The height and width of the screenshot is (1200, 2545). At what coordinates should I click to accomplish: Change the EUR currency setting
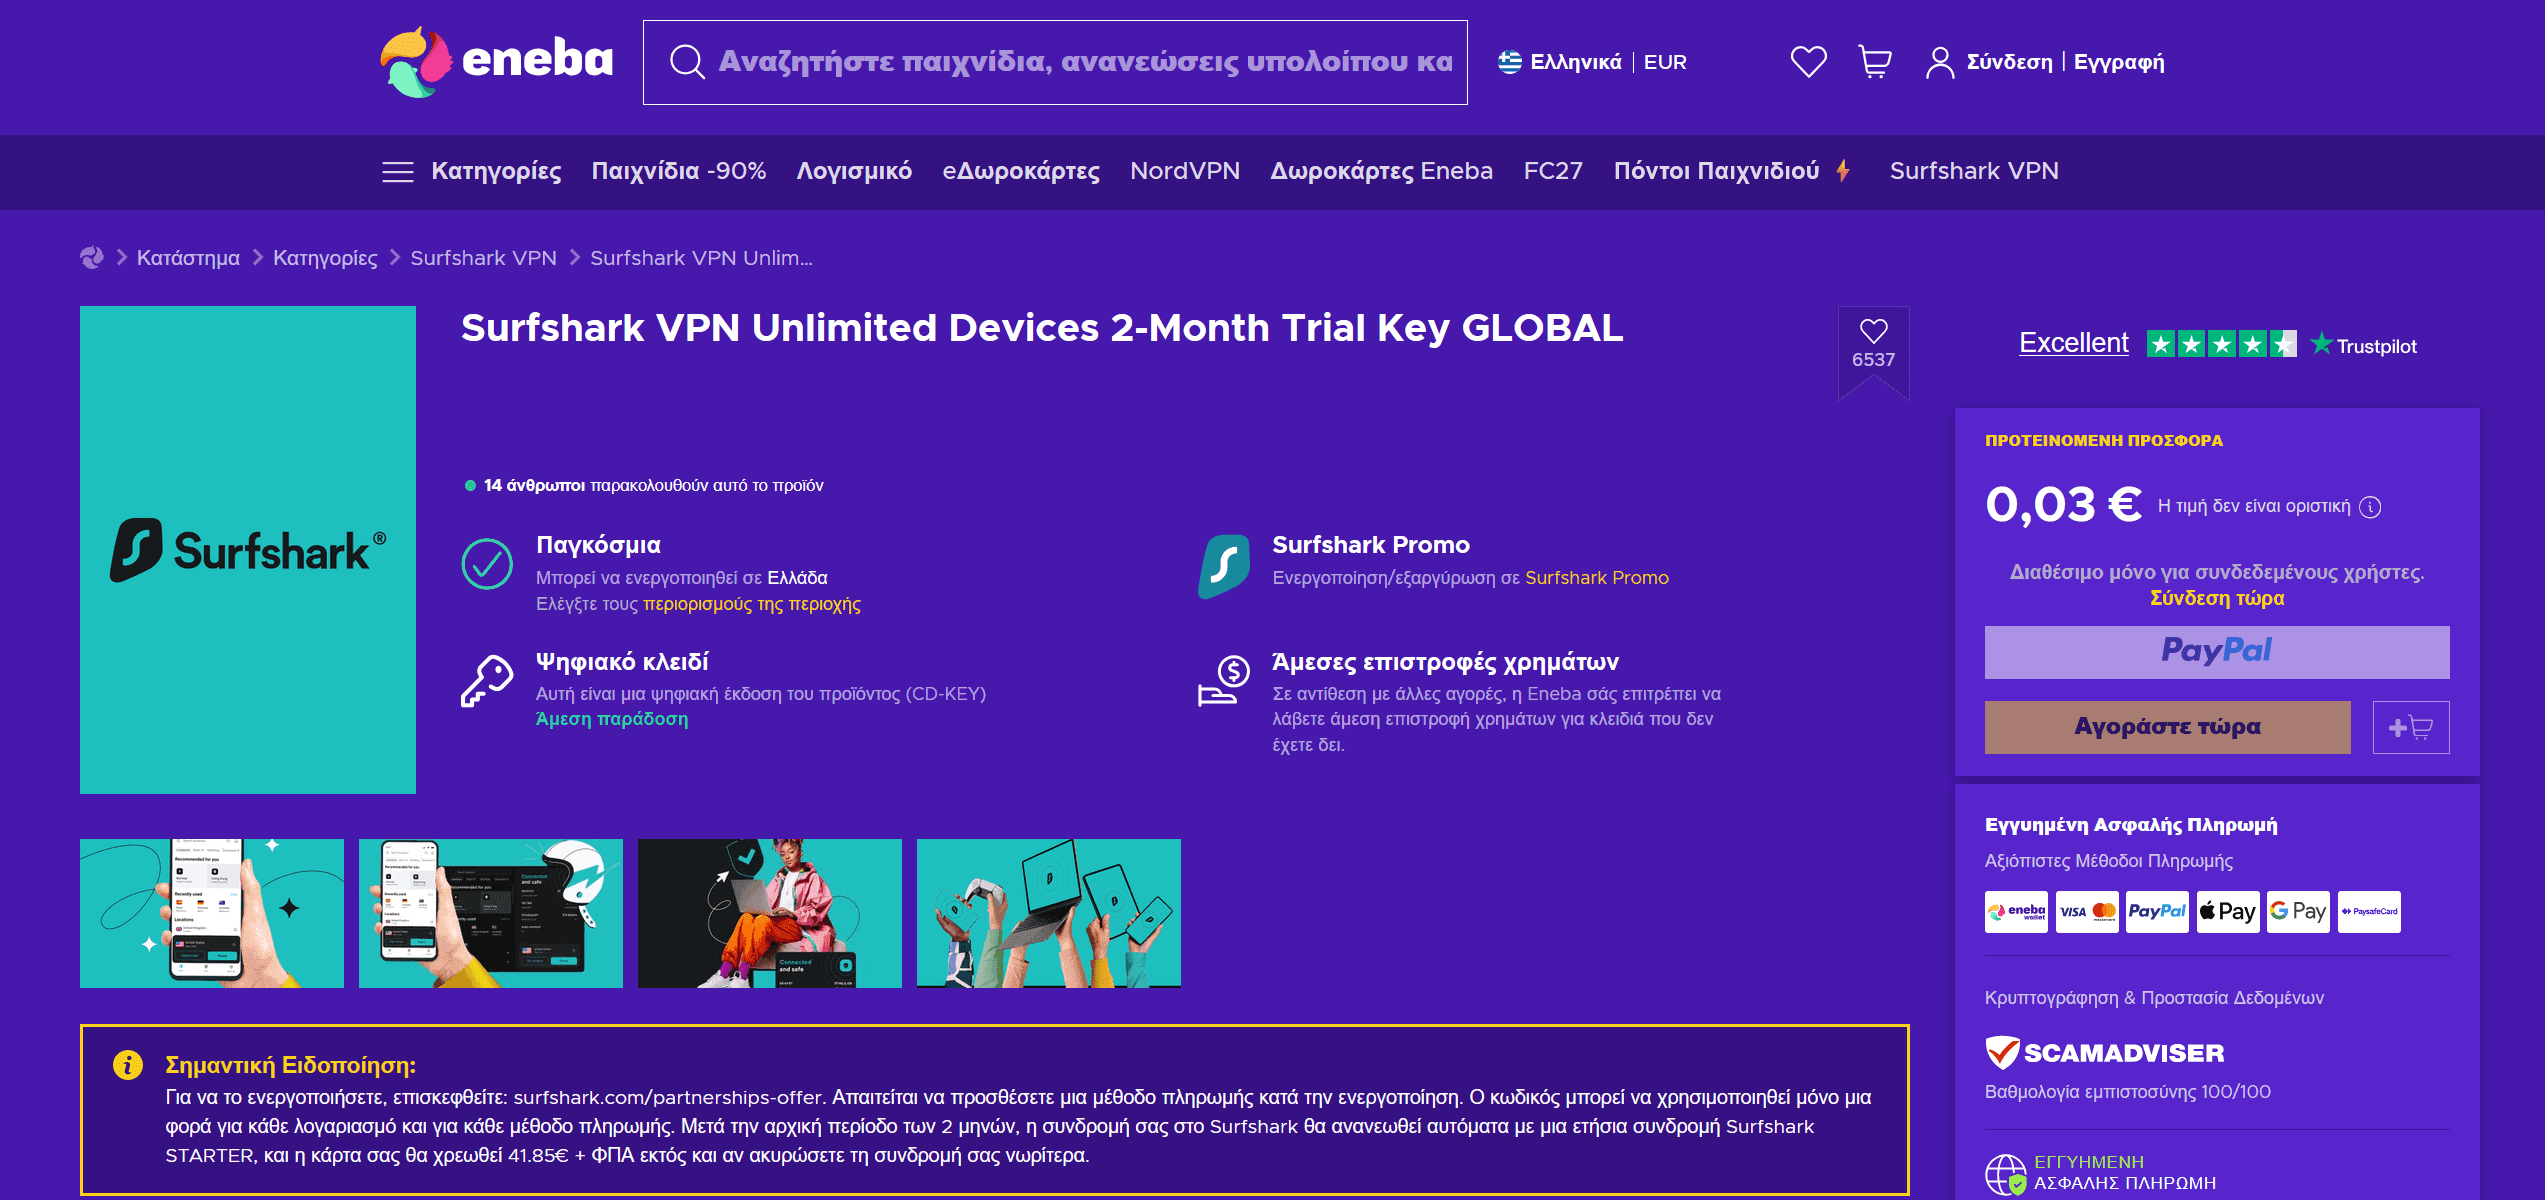pyautogui.click(x=1665, y=62)
